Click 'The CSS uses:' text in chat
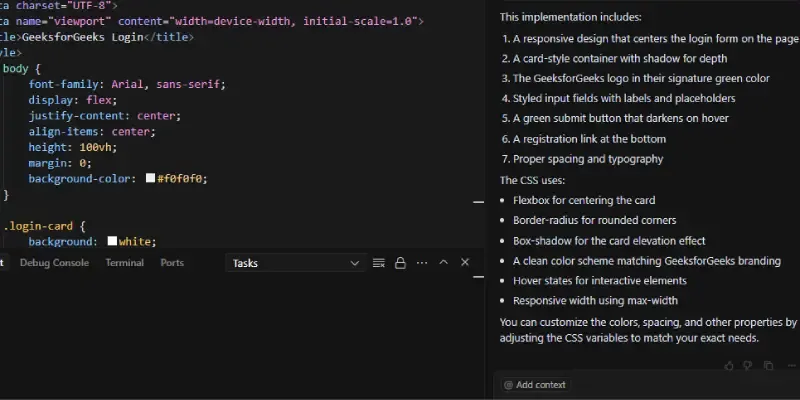This screenshot has height=400, width=800. tap(532, 180)
